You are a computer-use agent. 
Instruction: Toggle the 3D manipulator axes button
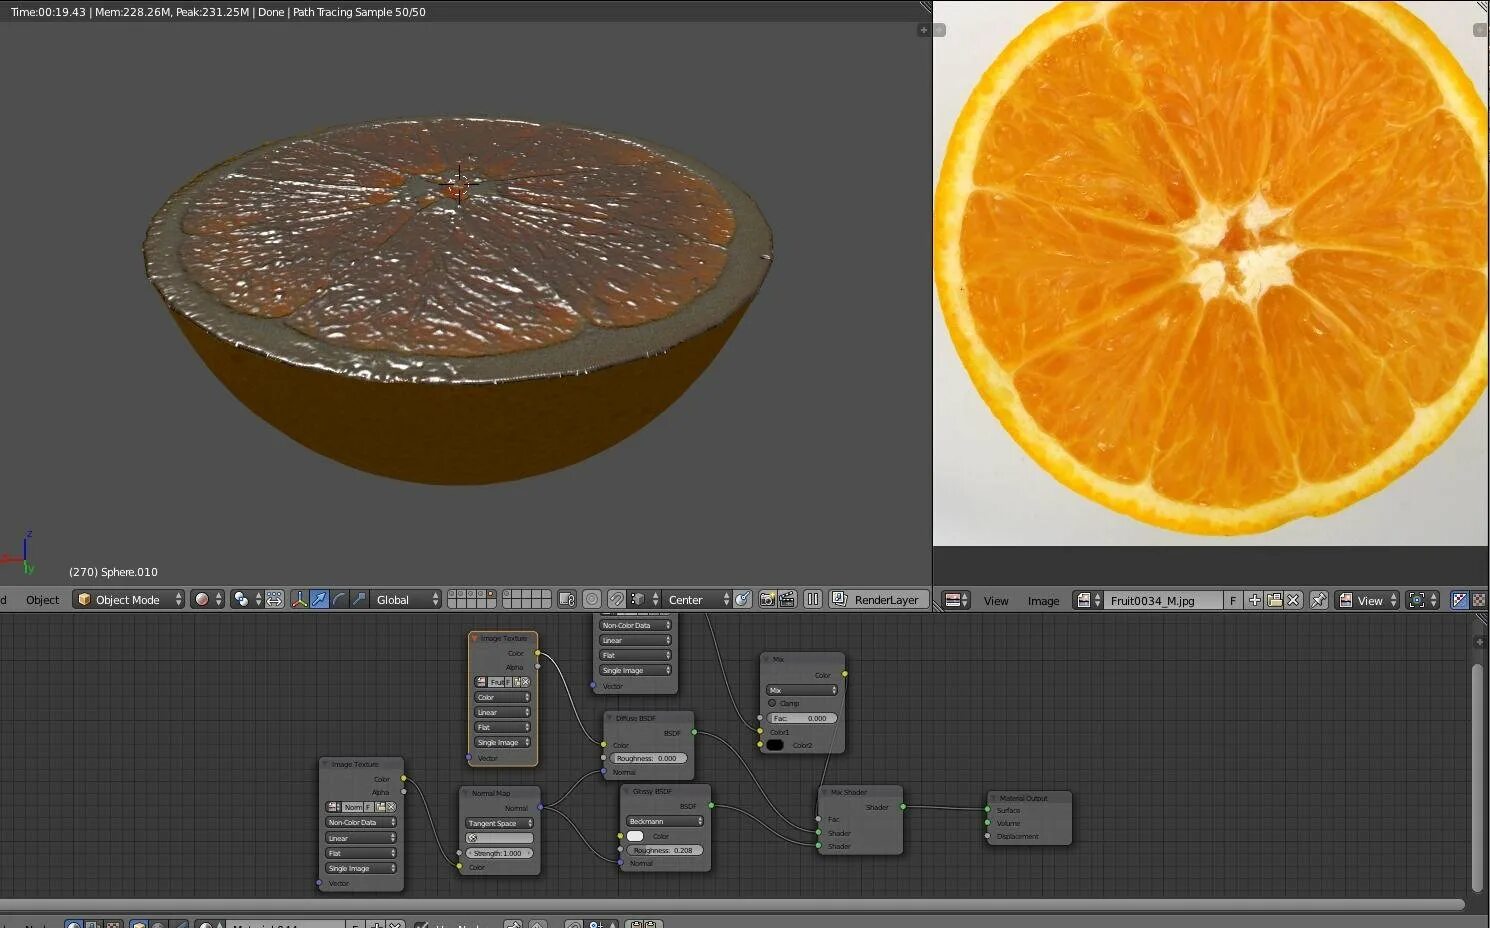tap(299, 599)
